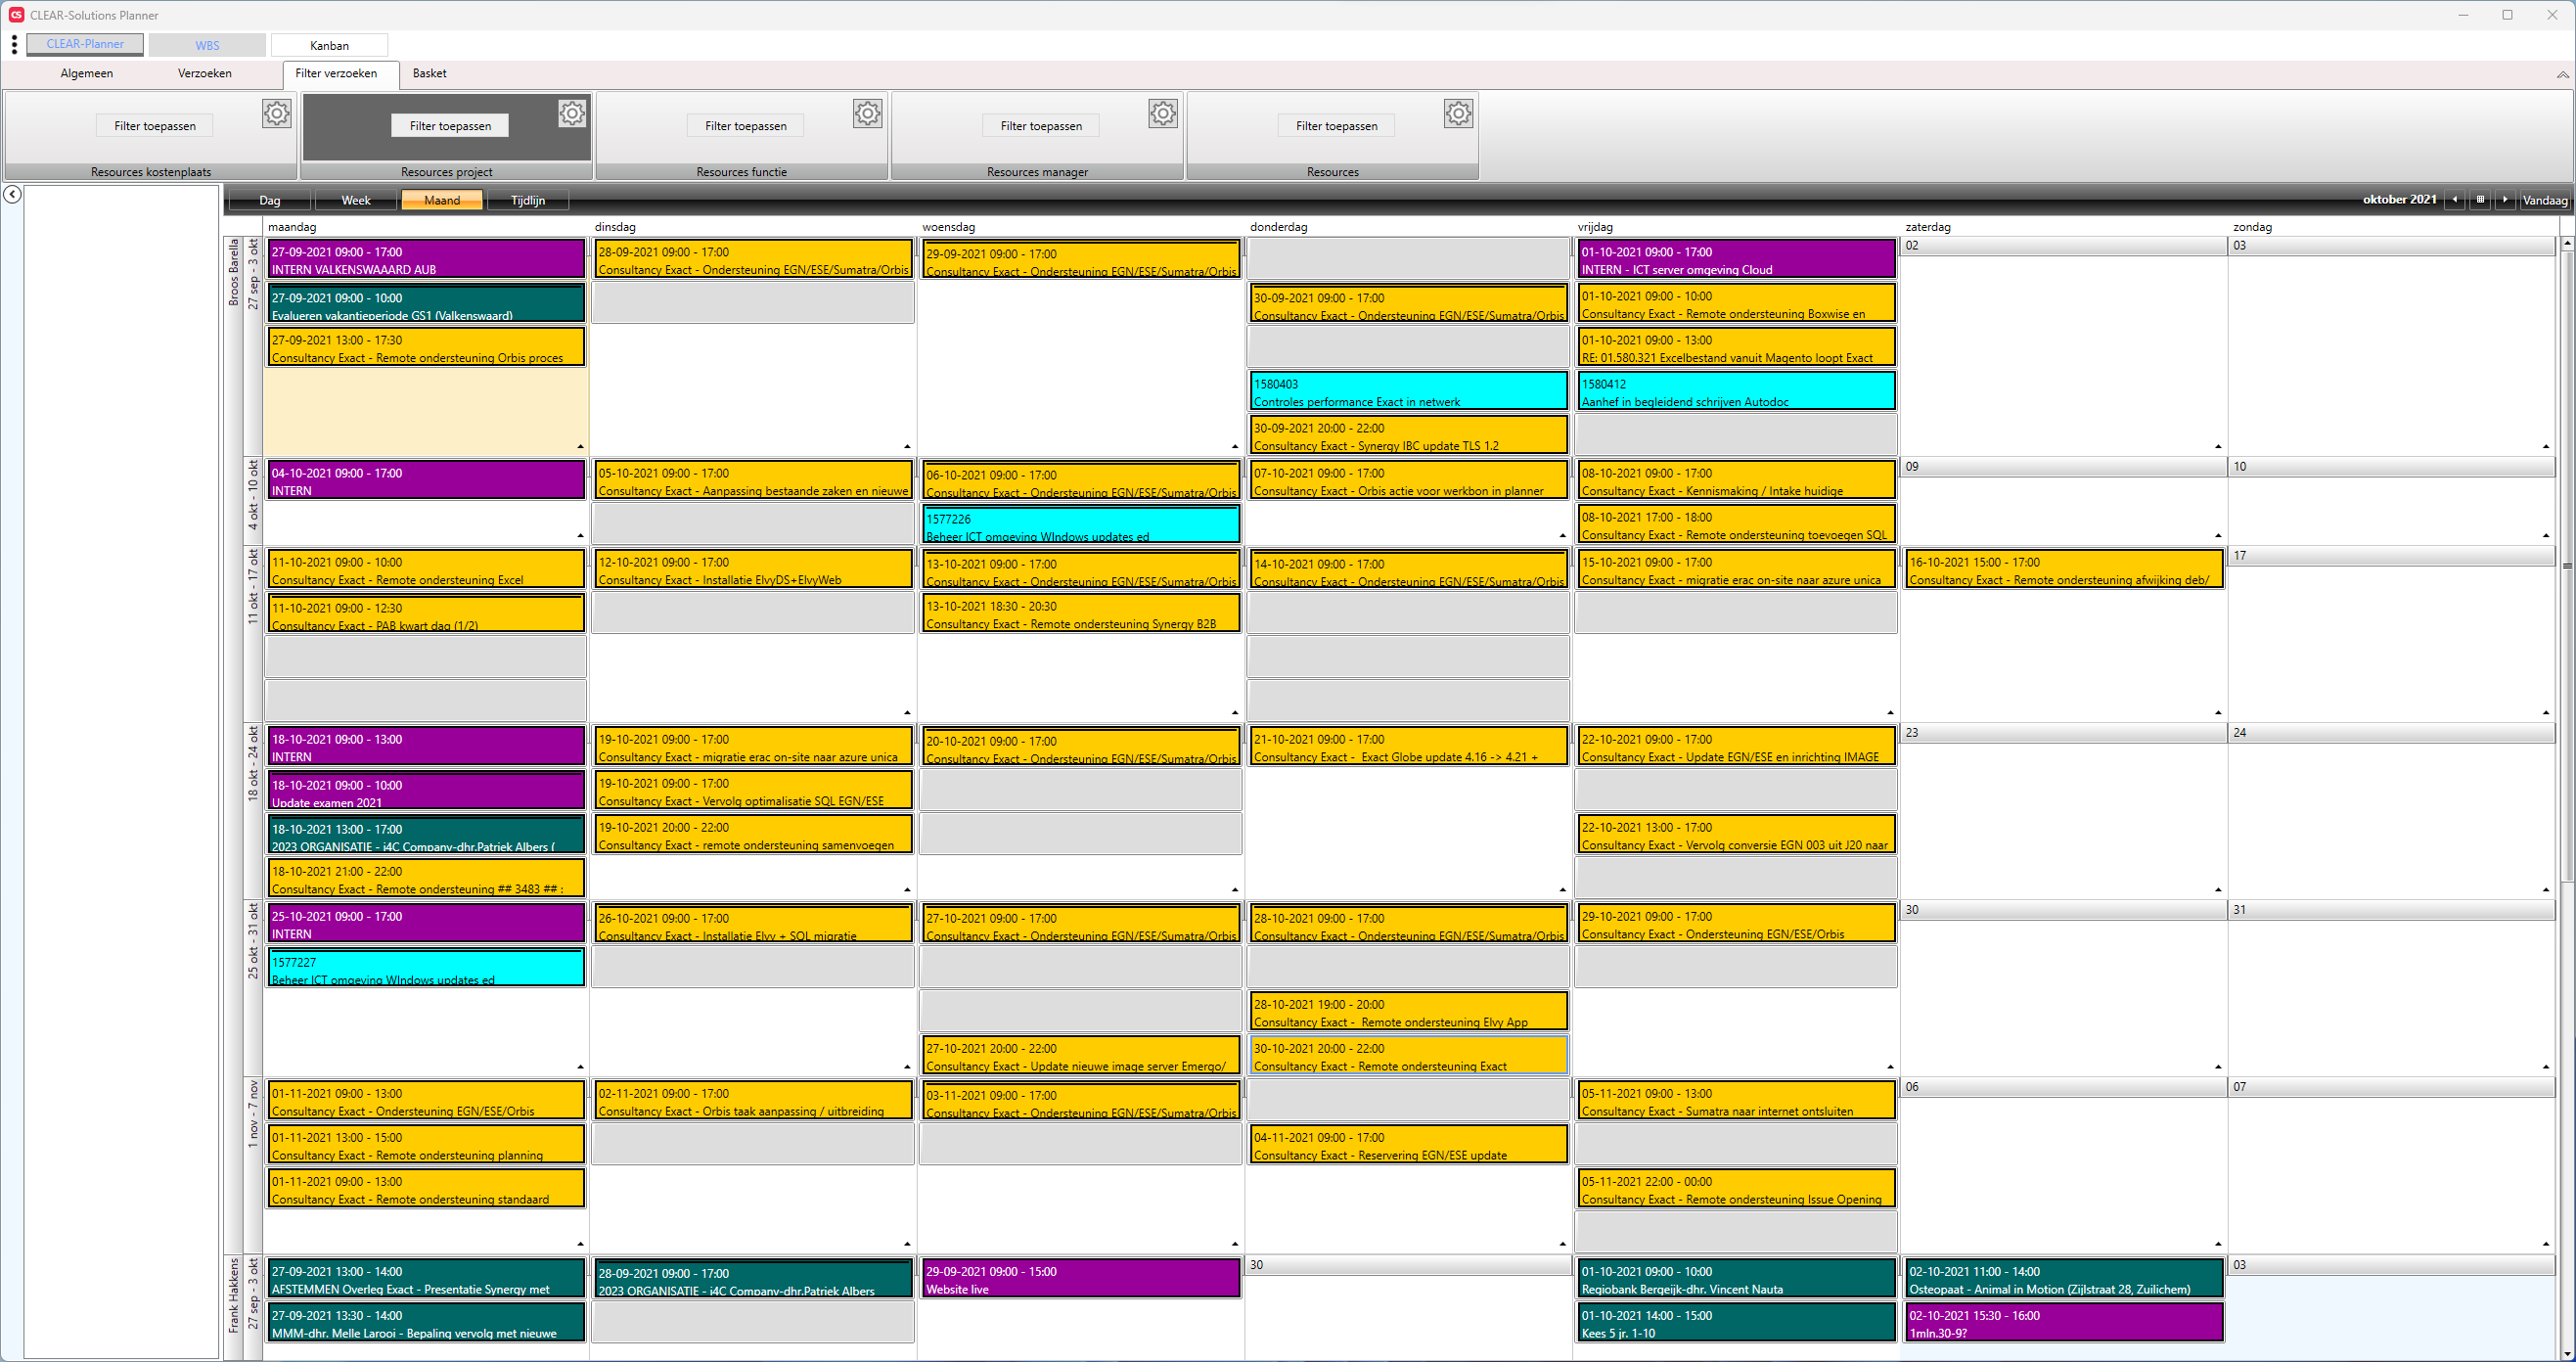Open the Regiobank Bergeijk appointment
The height and width of the screenshot is (1362, 2576).
1737,1278
